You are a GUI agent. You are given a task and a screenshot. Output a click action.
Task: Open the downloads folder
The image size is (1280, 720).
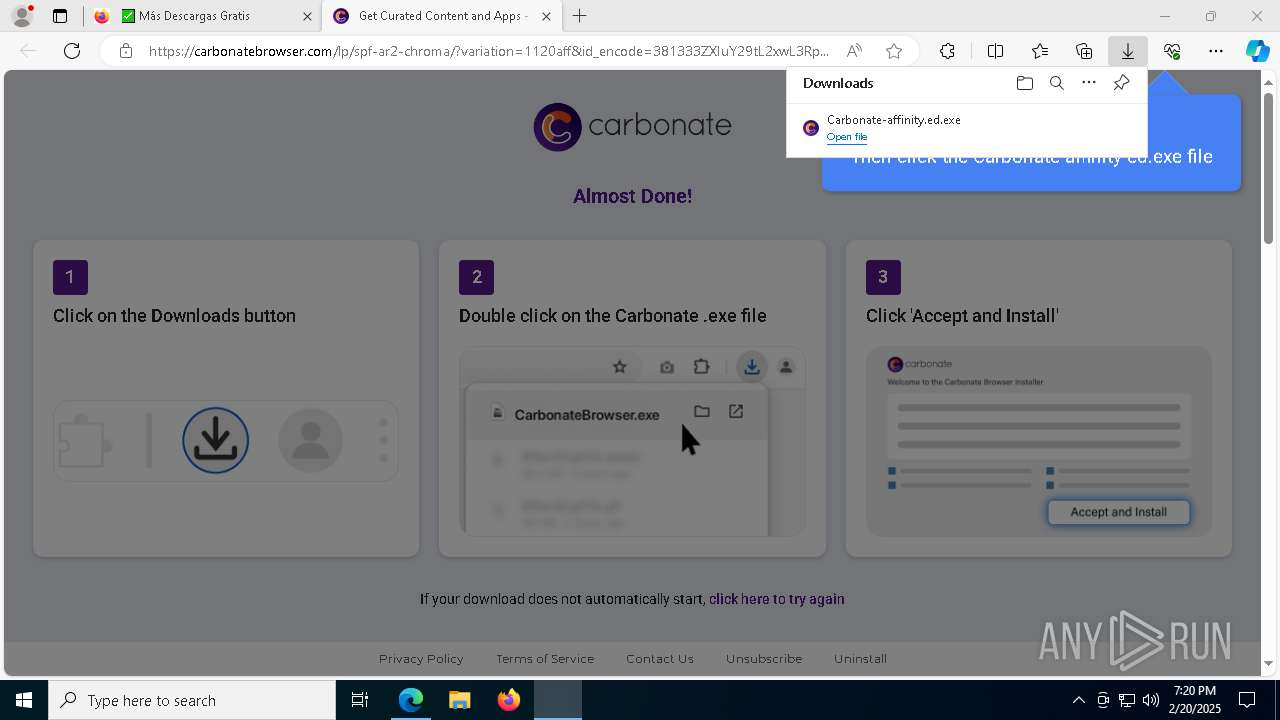[x=1024, y=83]
